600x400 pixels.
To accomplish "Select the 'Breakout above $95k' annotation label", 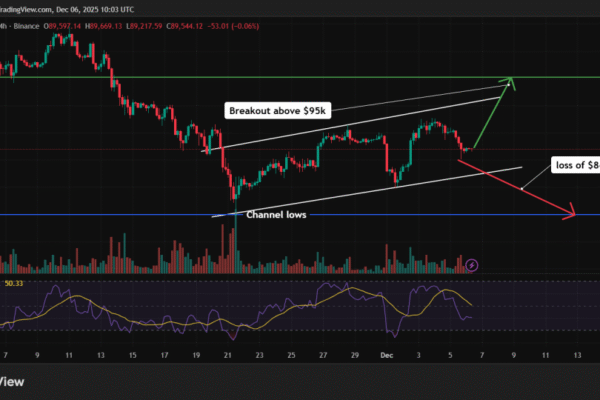I will coord(278,109).
